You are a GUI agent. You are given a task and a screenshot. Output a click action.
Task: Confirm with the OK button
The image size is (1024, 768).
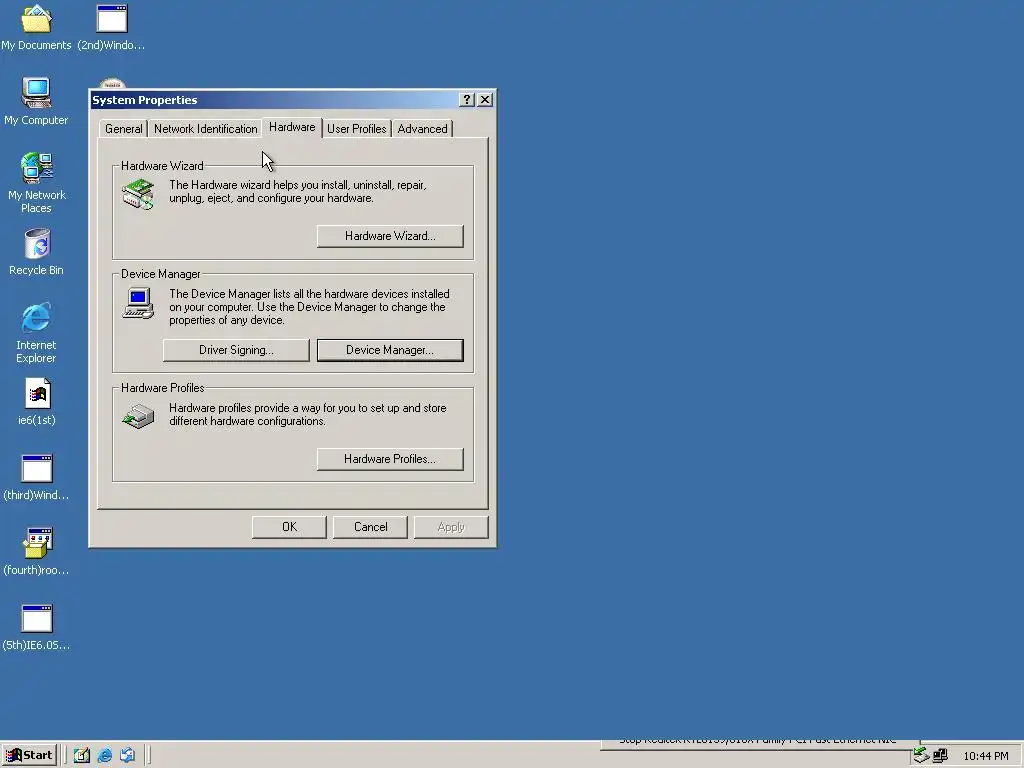[289, 527]
